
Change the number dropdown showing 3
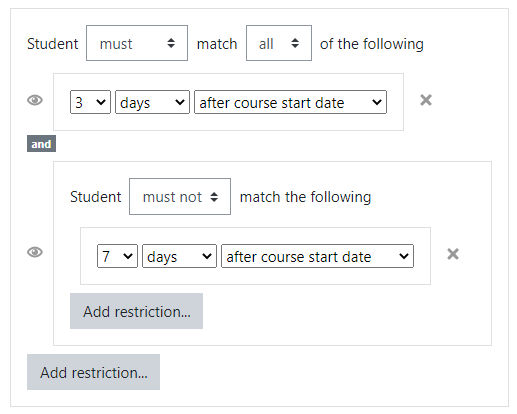coord(90,102)
